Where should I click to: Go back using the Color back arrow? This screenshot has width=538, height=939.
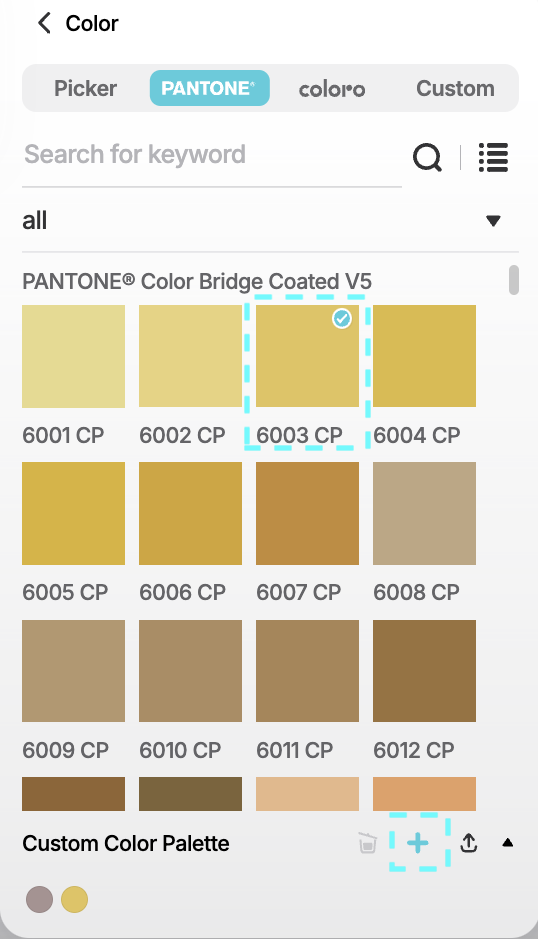pyautogui.click(x=44, y=23)
